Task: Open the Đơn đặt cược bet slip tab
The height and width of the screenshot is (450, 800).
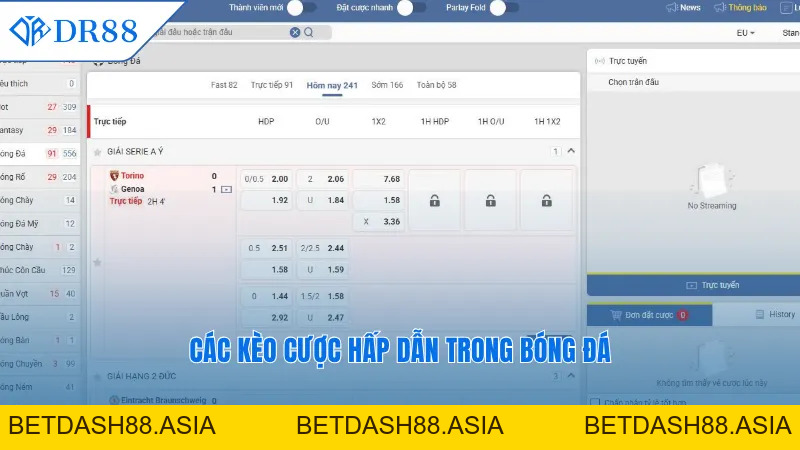Action: point(649,315)
